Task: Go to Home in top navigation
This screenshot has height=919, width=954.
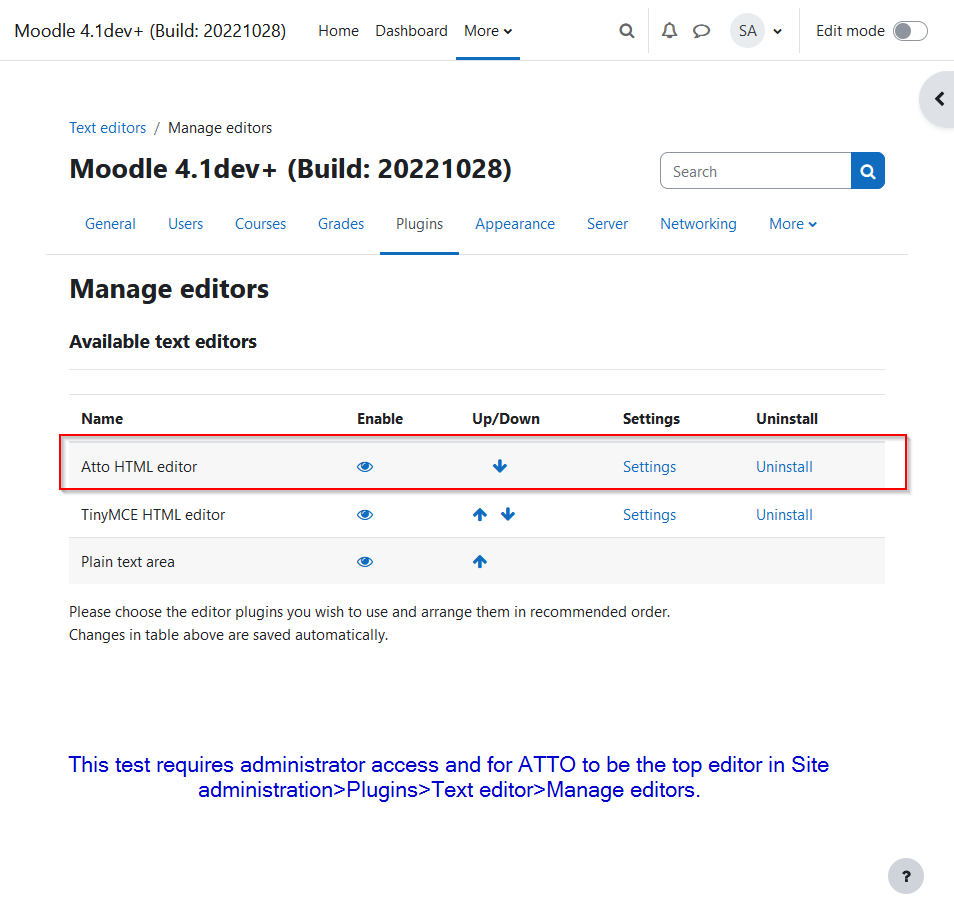Action: tap(338, 31)
